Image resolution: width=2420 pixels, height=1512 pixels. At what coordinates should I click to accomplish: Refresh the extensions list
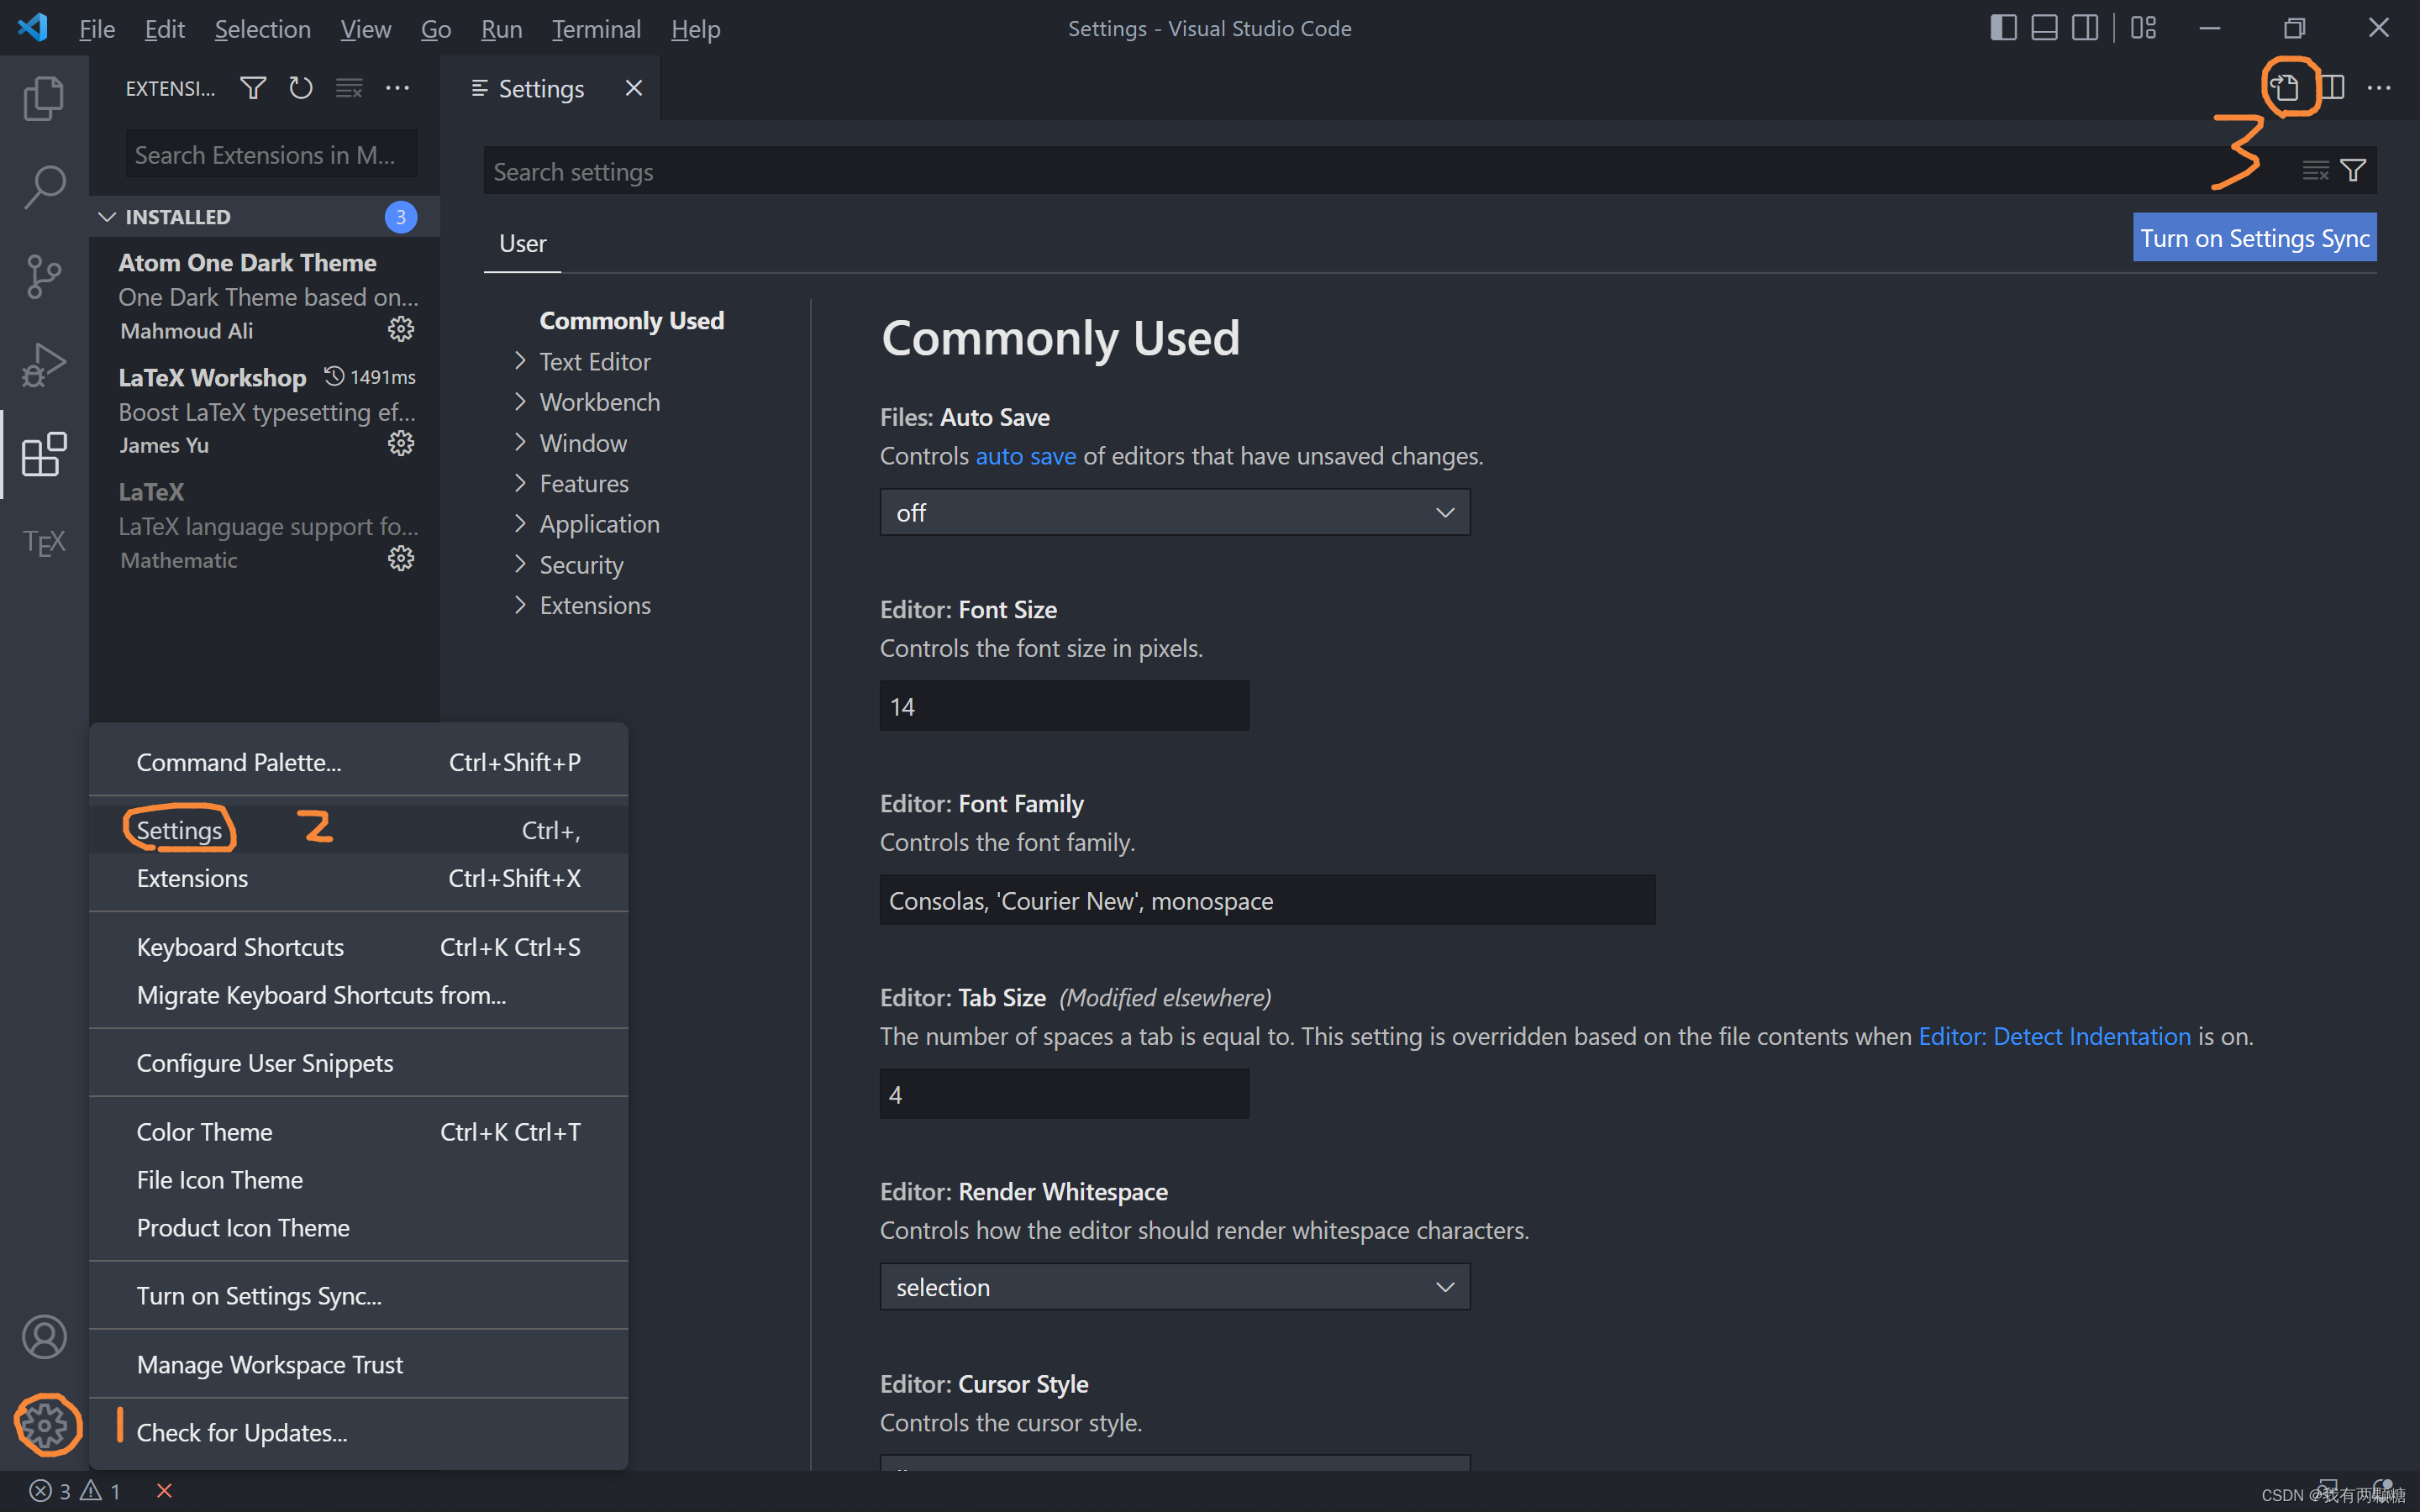(300, 88)
